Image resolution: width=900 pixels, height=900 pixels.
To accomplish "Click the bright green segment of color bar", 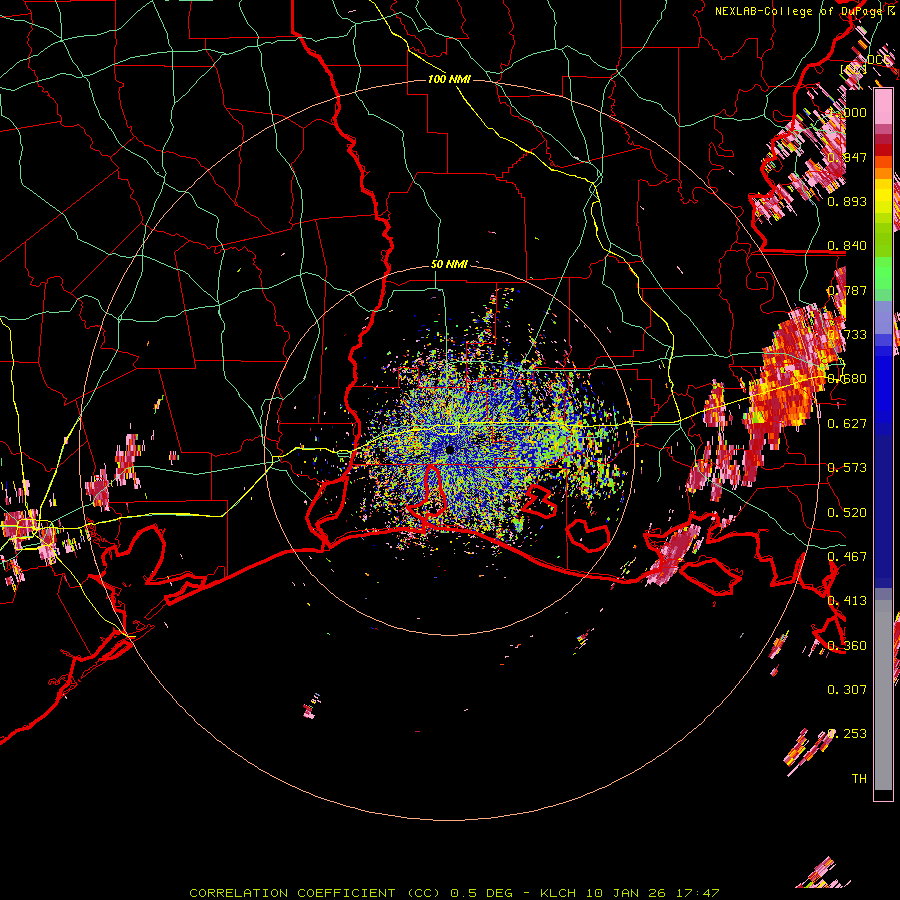I will coord(883,273).
